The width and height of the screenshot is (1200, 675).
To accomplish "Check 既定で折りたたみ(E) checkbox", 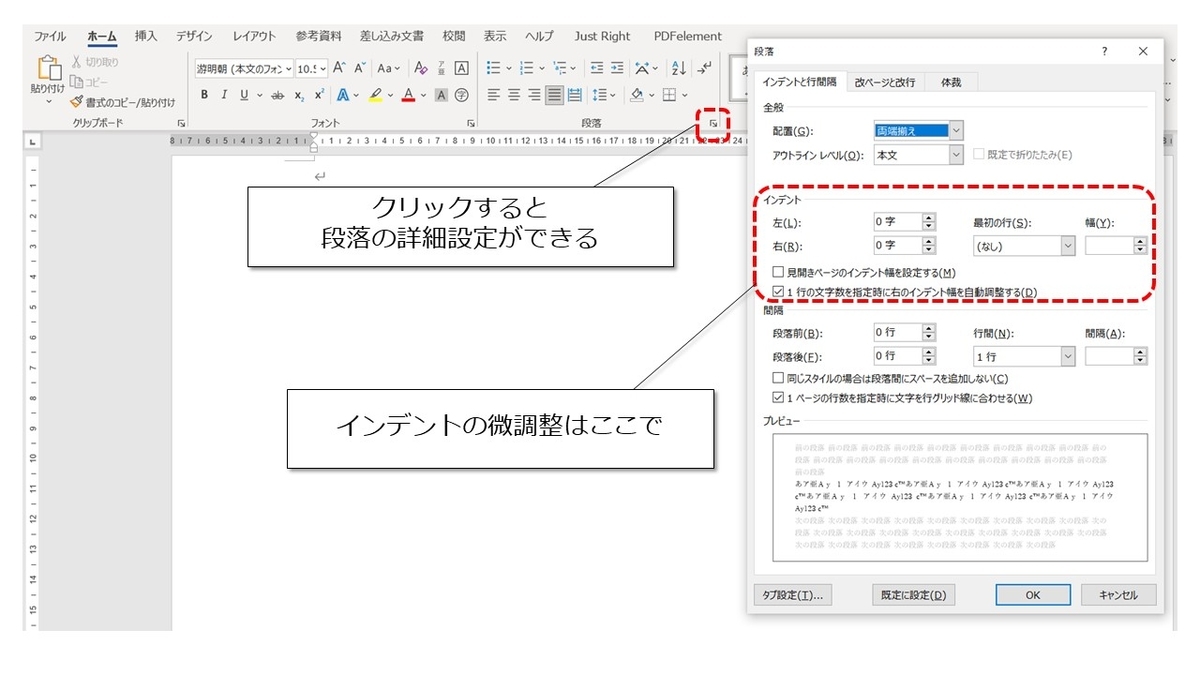I will click(978, 155).
